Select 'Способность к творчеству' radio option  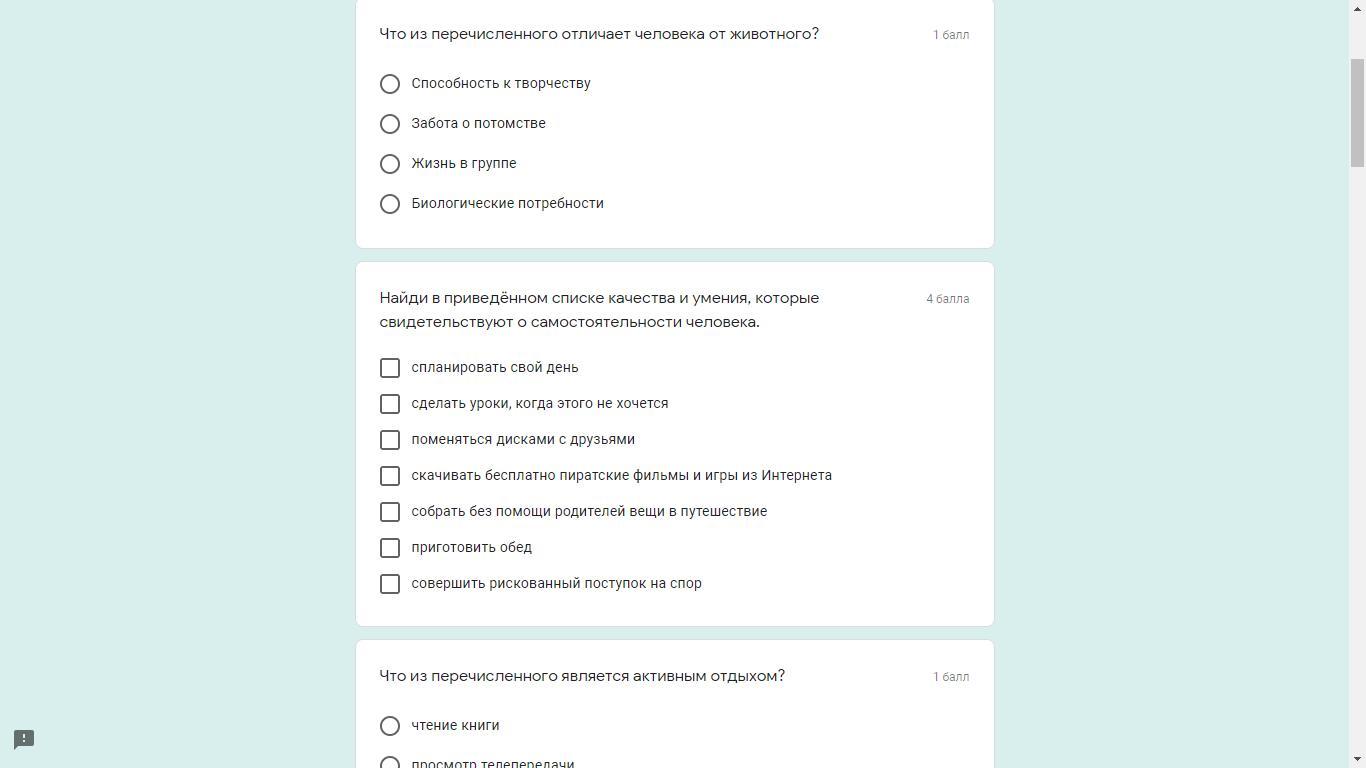point(390,84)
